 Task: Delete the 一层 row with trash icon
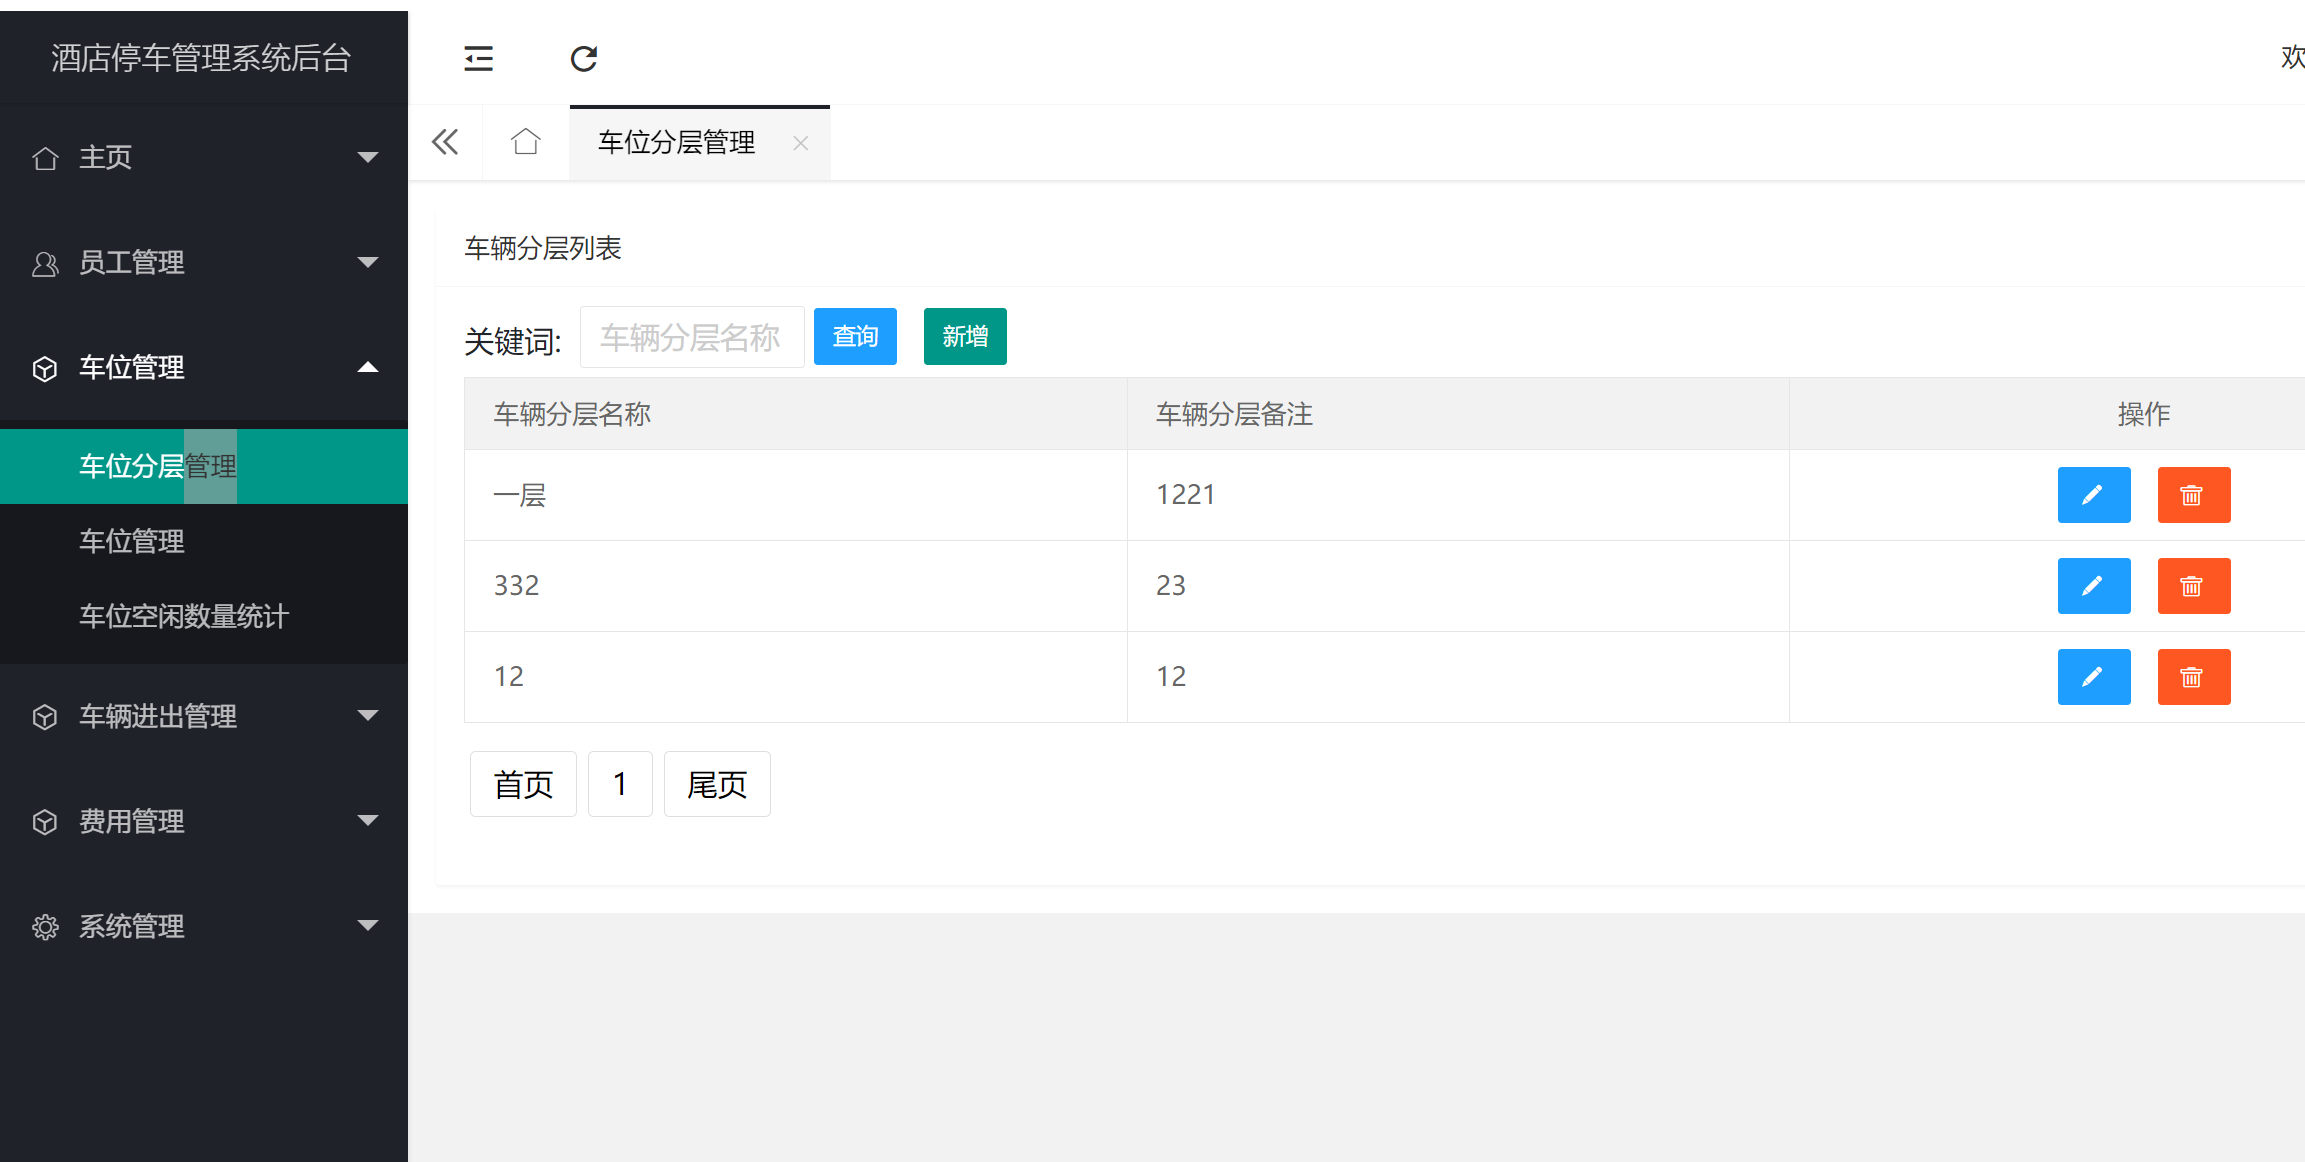(2194, 494)
